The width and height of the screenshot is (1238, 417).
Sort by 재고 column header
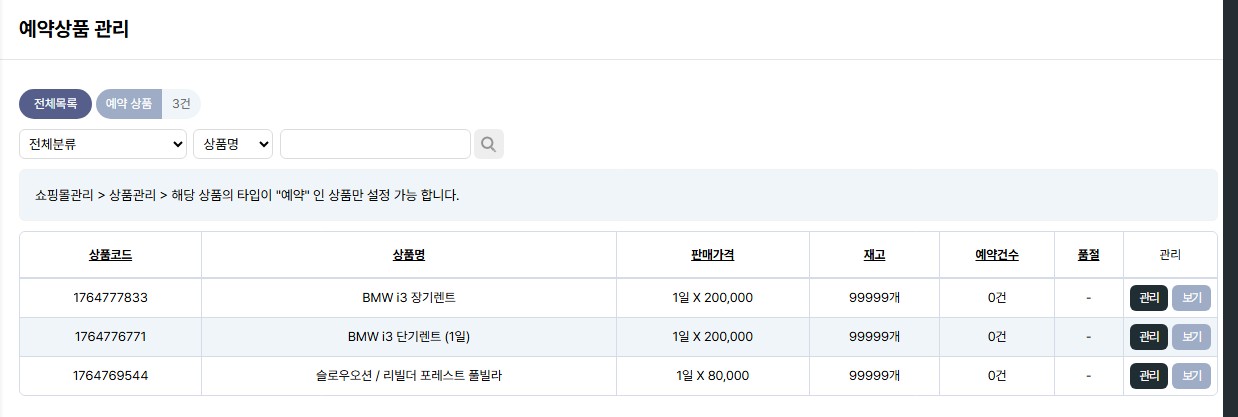click(x=874, y=255)
